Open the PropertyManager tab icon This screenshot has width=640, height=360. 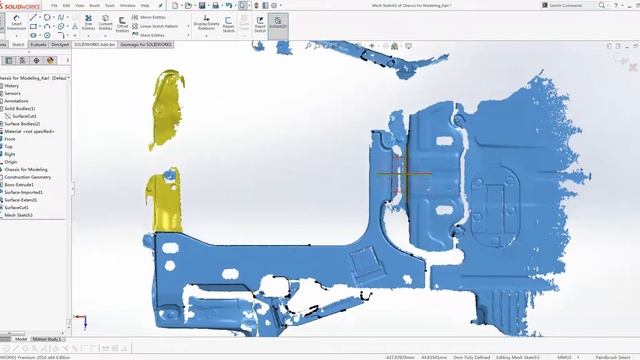22,60
